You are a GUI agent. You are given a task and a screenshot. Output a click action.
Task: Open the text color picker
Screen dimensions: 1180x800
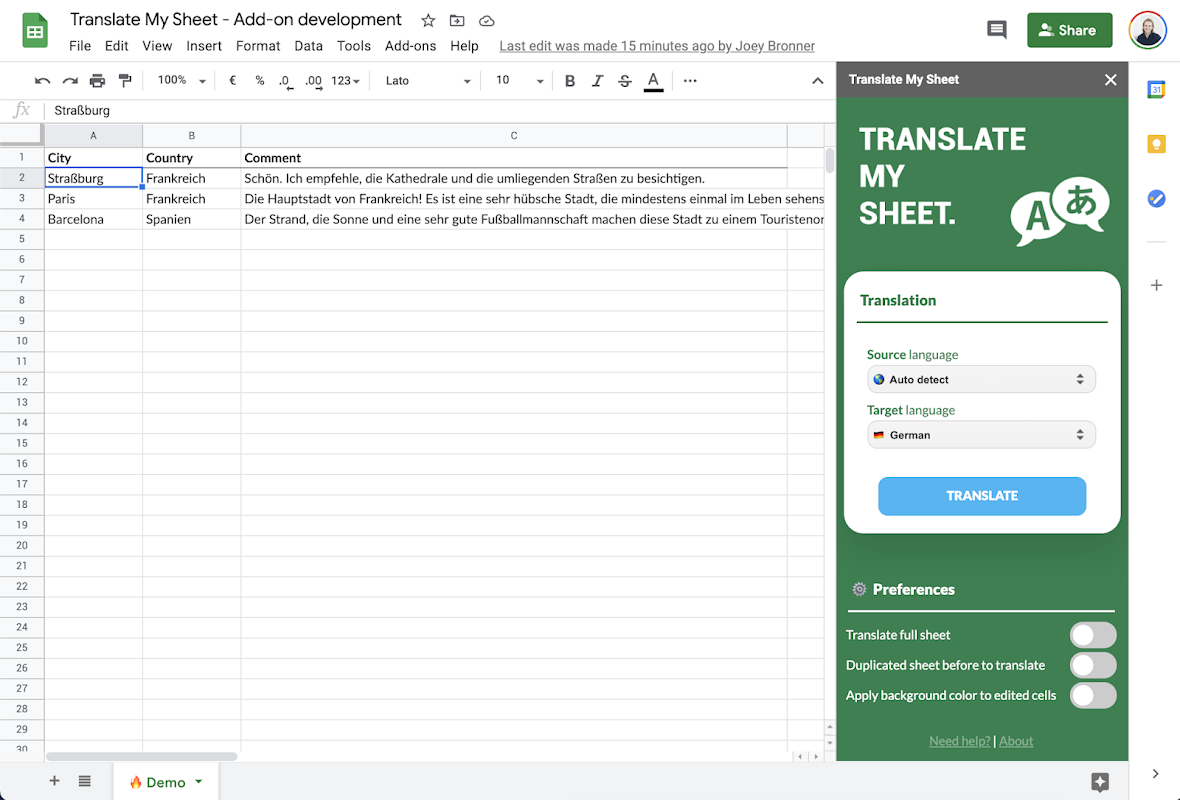pos(653,81)
